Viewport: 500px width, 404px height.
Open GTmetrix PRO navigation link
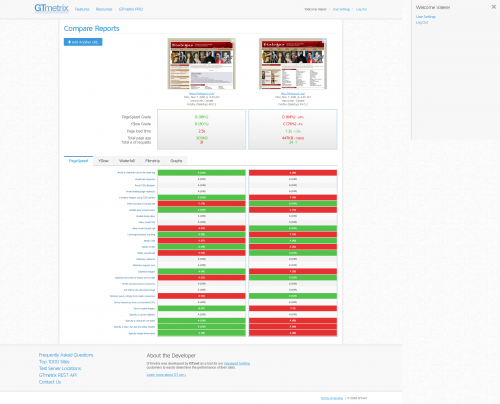click(x=131, y=9)
